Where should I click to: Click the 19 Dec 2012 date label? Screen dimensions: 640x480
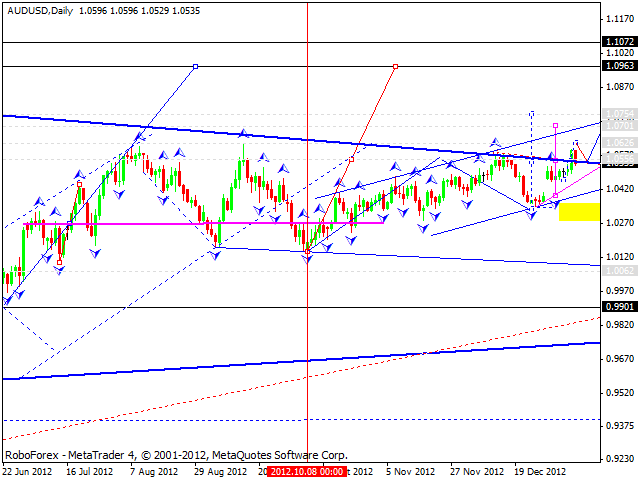(x=539, y=471)
